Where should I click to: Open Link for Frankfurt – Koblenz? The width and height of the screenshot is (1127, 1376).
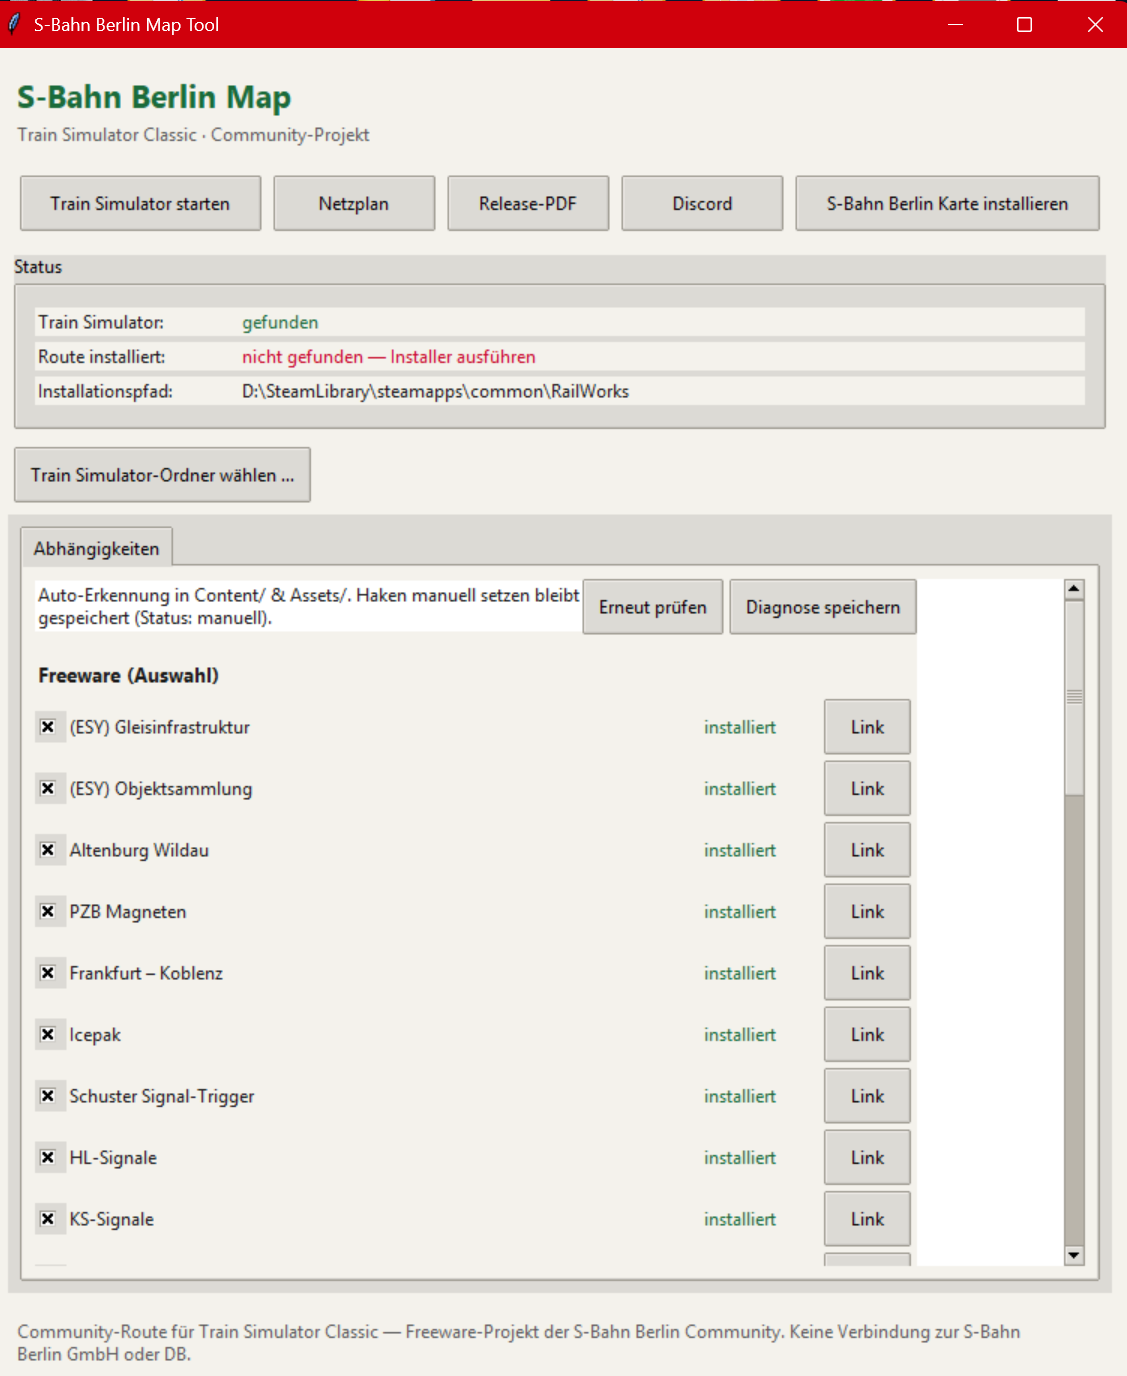click(867, 973)
